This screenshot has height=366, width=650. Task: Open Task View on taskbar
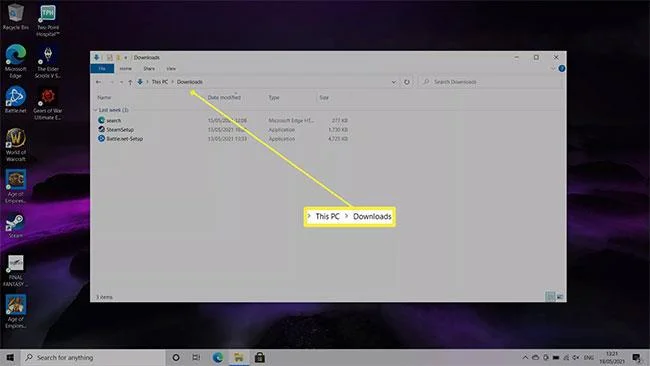(x=196, y=357)
